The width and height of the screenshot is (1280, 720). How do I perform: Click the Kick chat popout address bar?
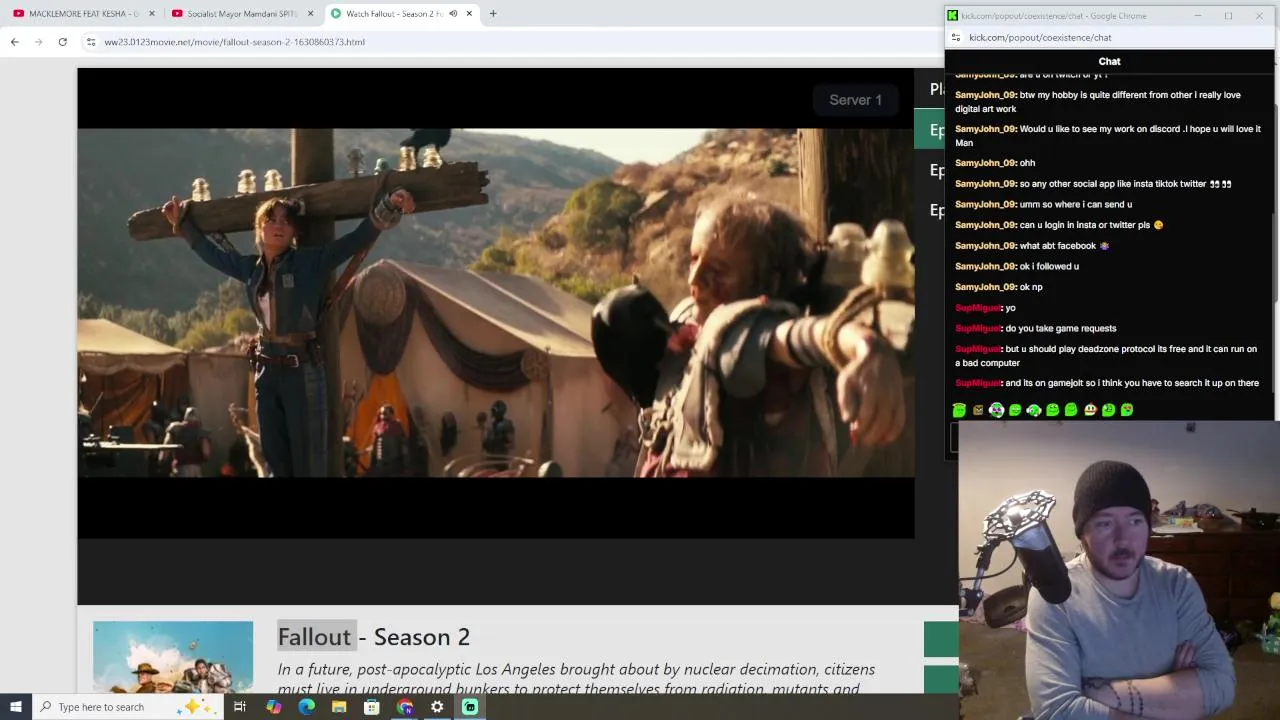(1040, 37)
